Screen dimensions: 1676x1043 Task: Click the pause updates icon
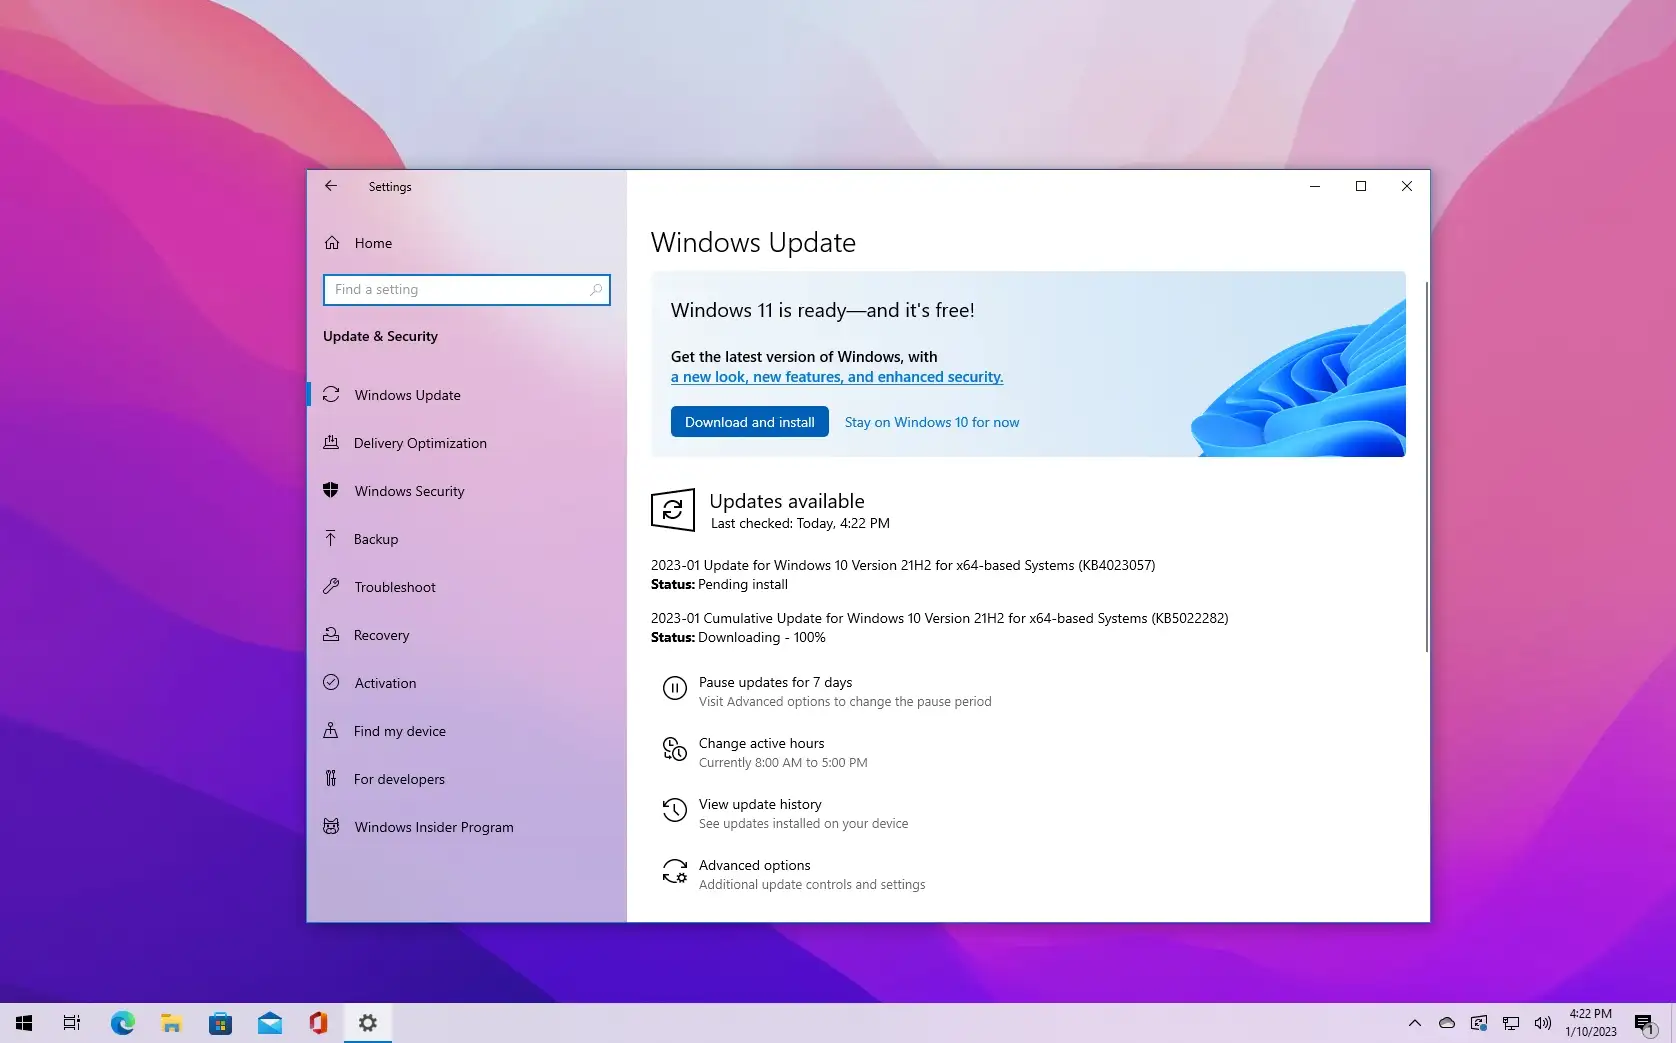pyautogui.click(x=675, y=688)
